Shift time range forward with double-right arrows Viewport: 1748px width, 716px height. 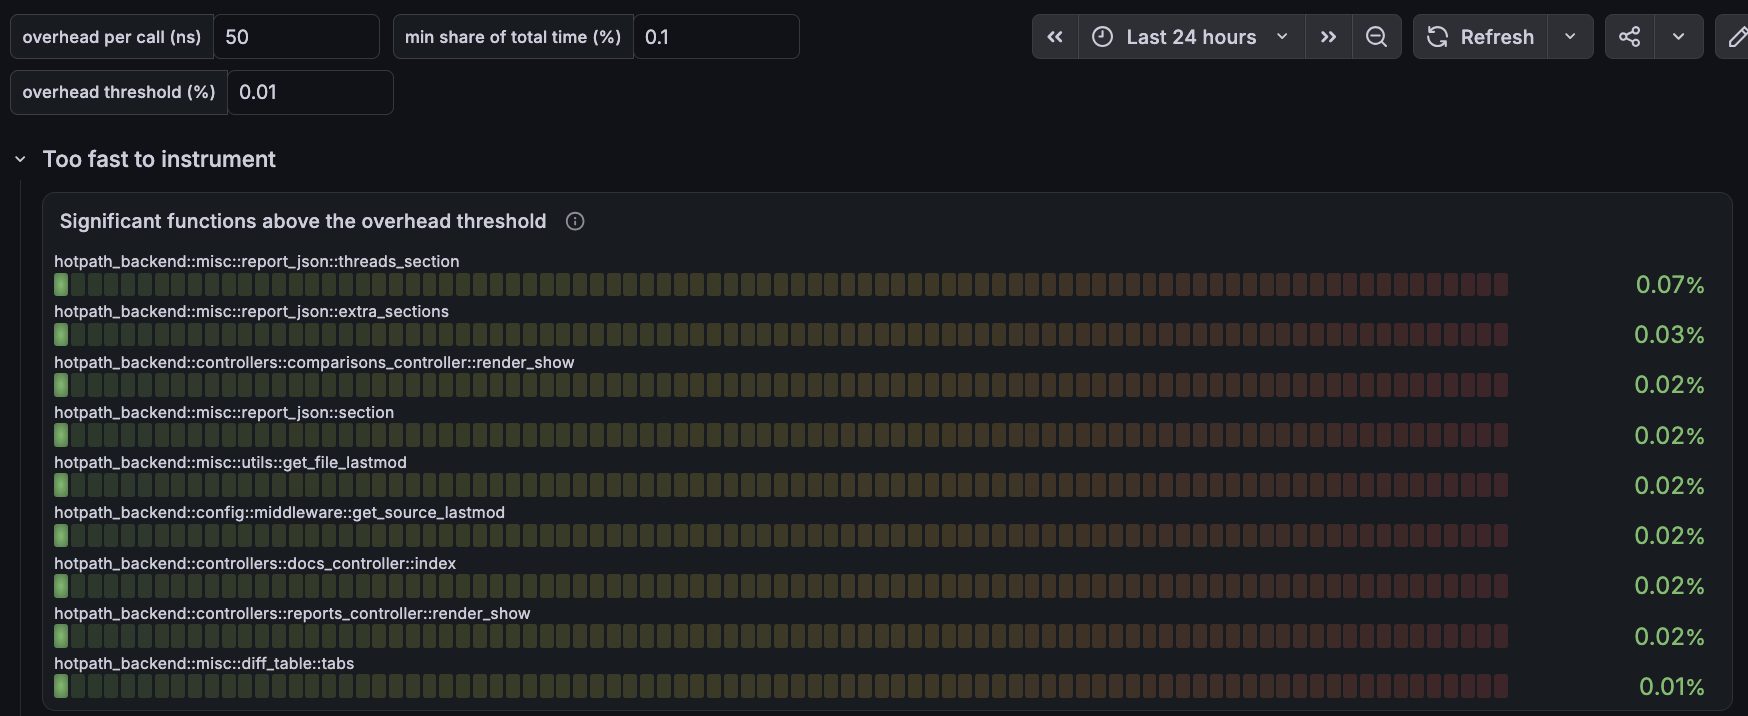click(1328, 37)
